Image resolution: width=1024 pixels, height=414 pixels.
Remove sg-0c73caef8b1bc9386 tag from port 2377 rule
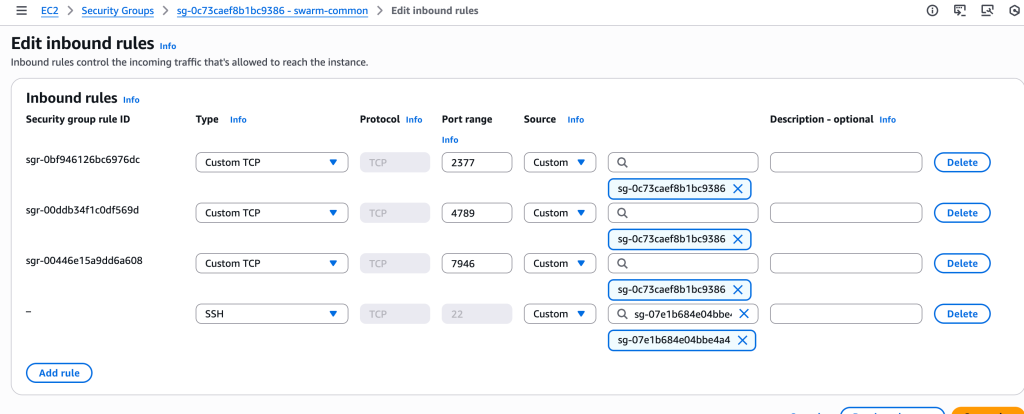[738, 189]
